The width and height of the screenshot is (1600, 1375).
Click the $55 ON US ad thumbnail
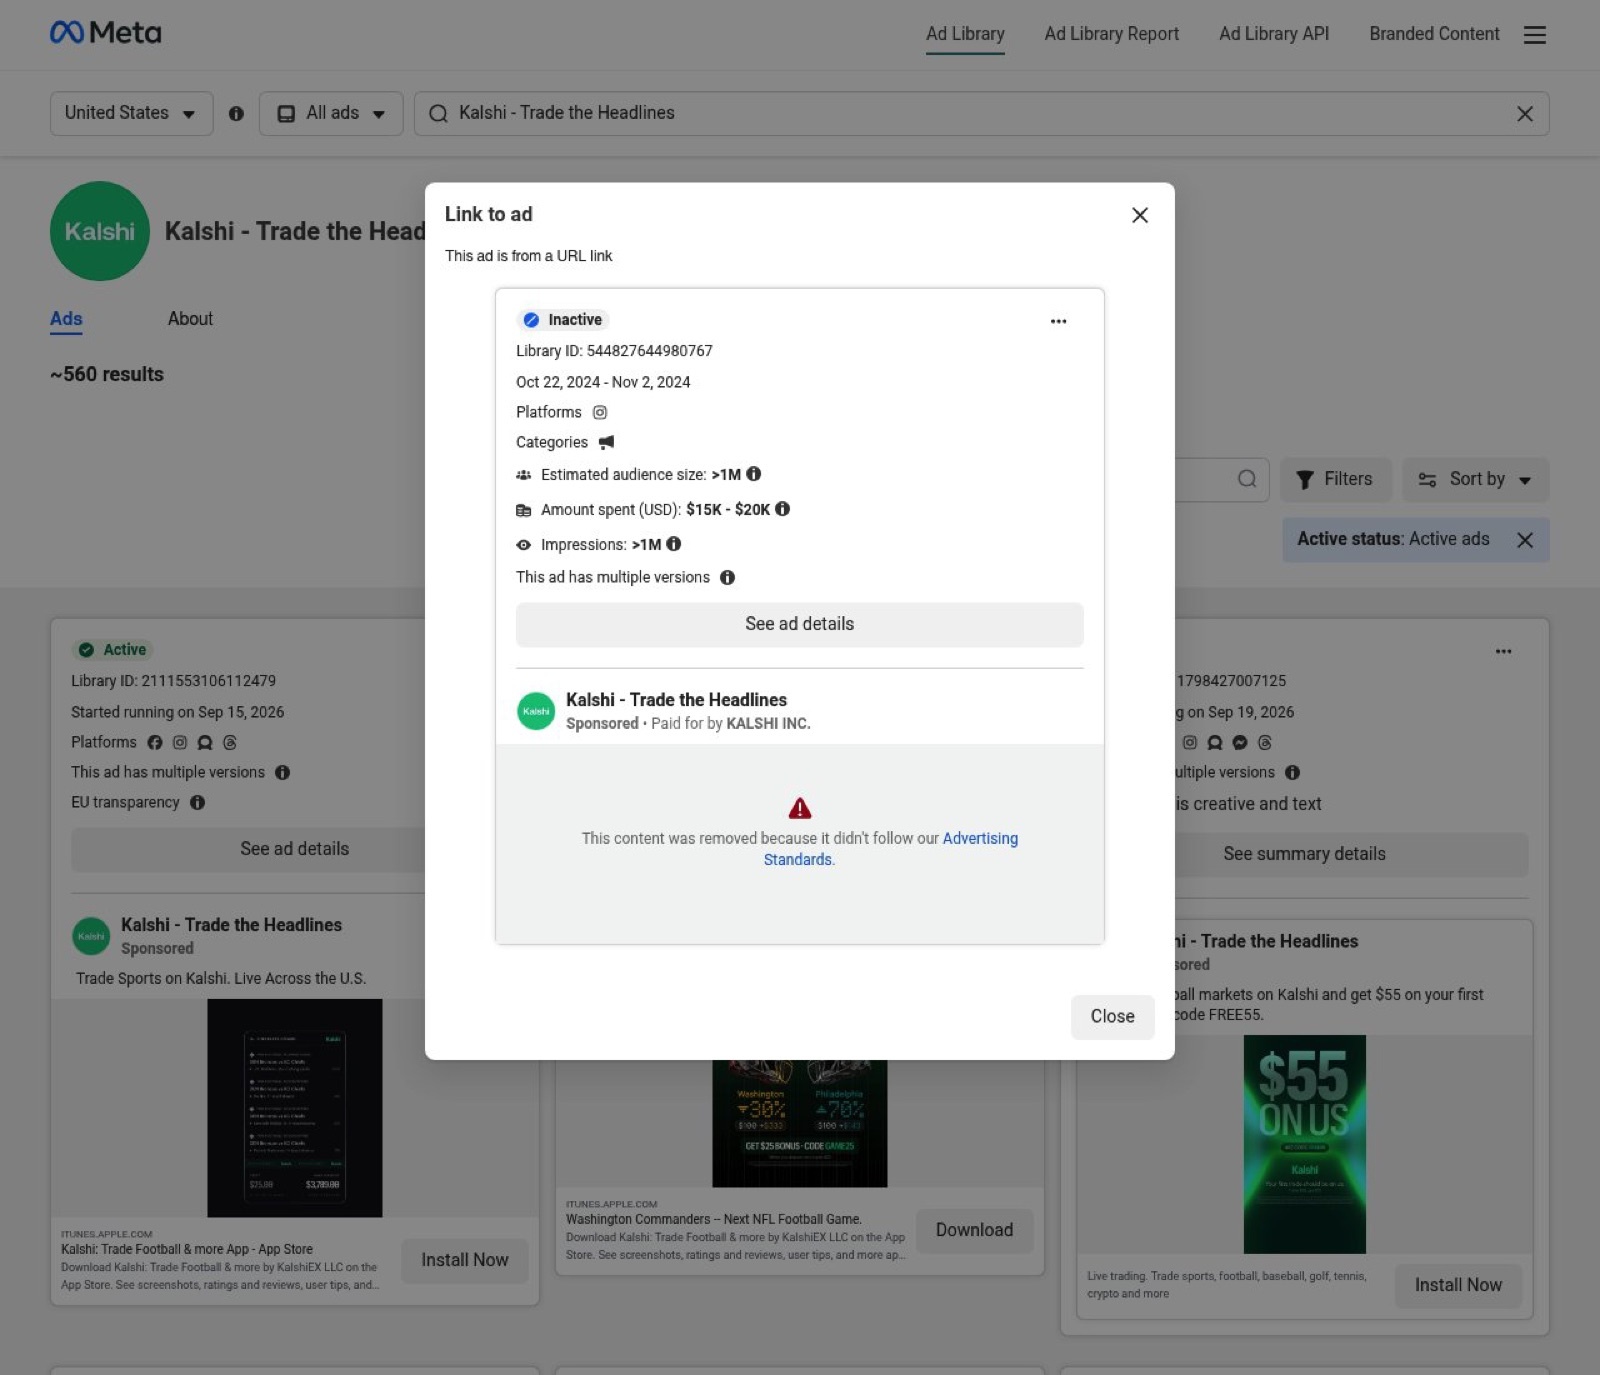(1304, 1144)
